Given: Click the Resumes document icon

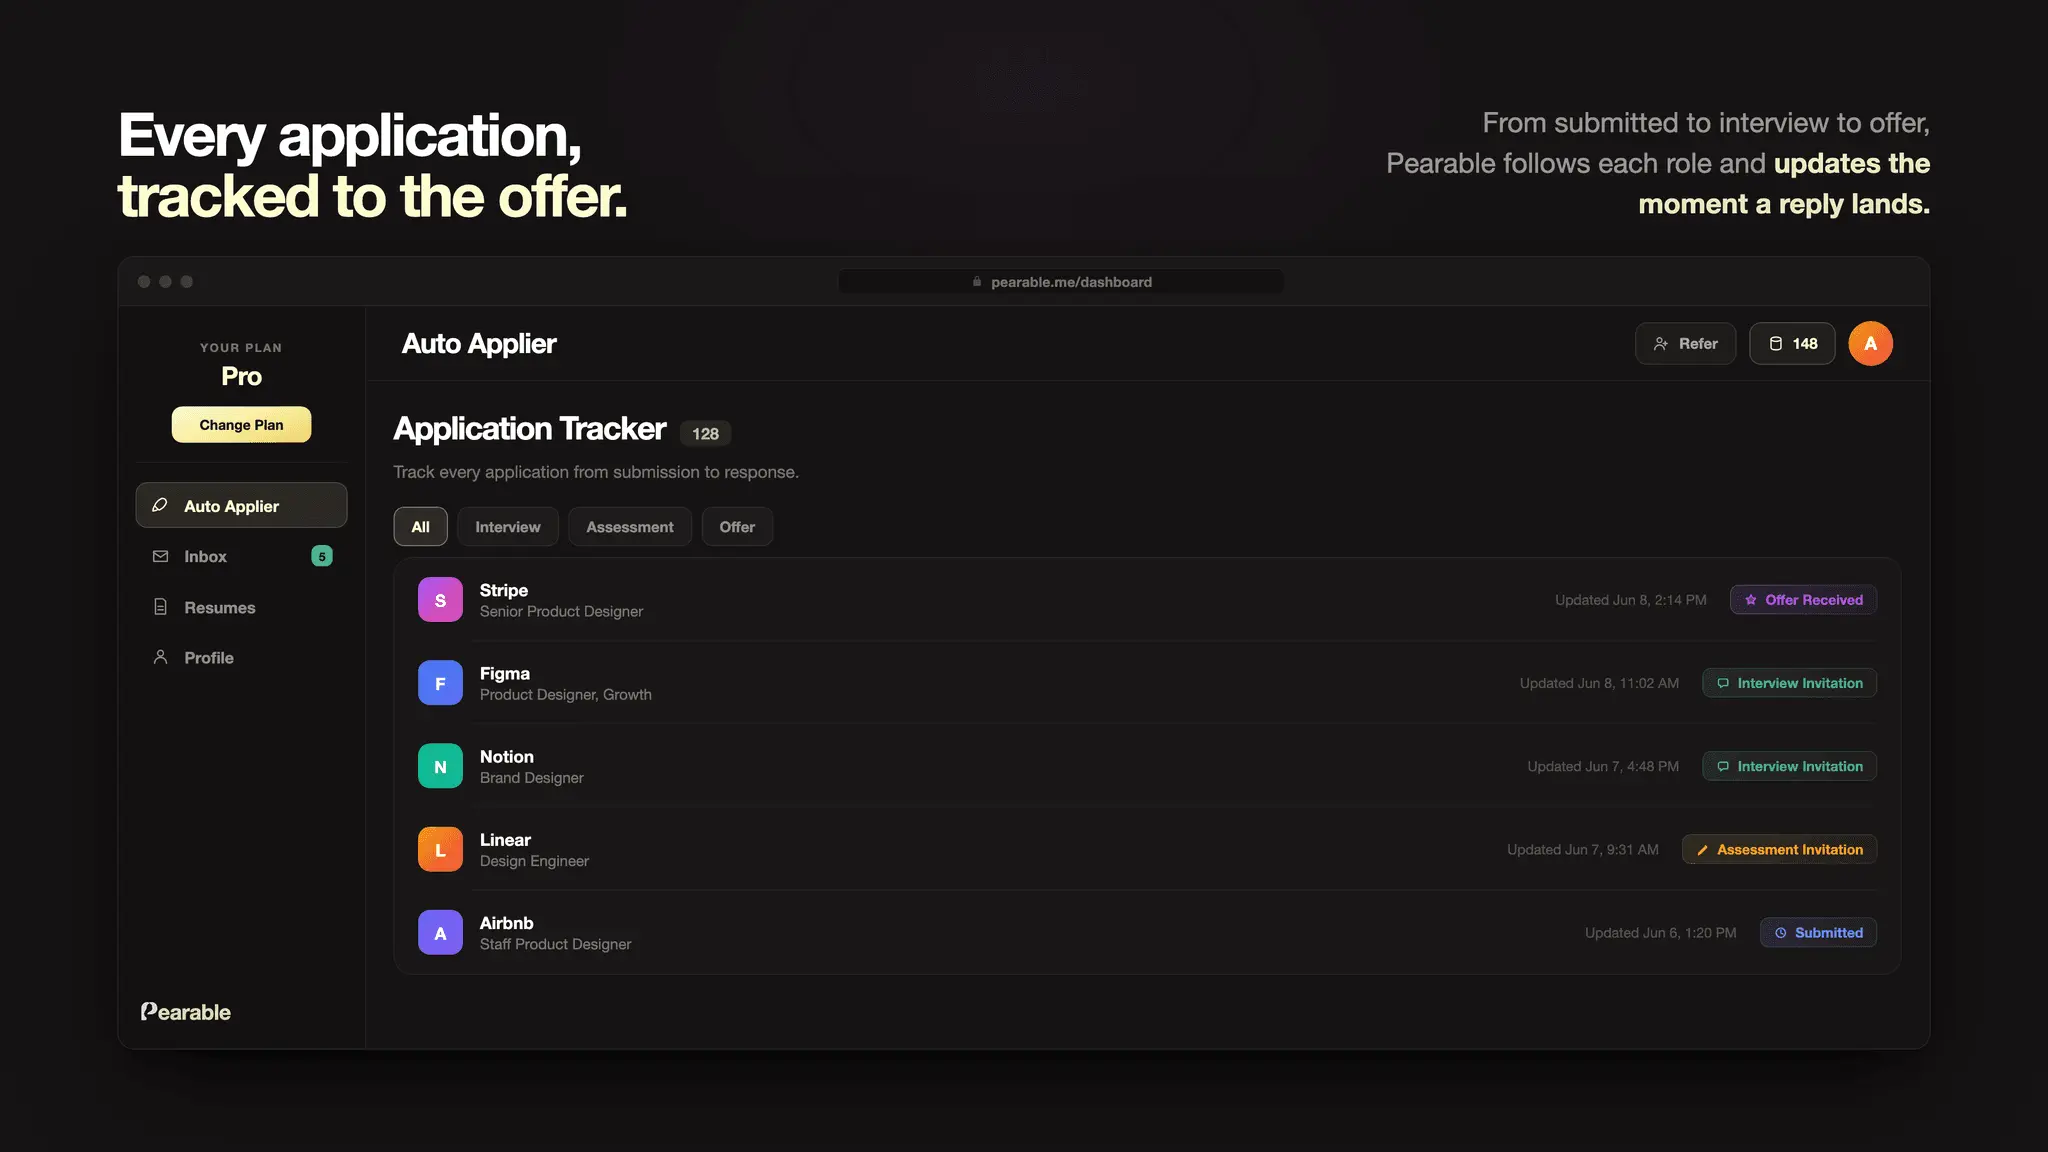Looking at the screenshot, I should pyautogui.click(x=160, y=607).
